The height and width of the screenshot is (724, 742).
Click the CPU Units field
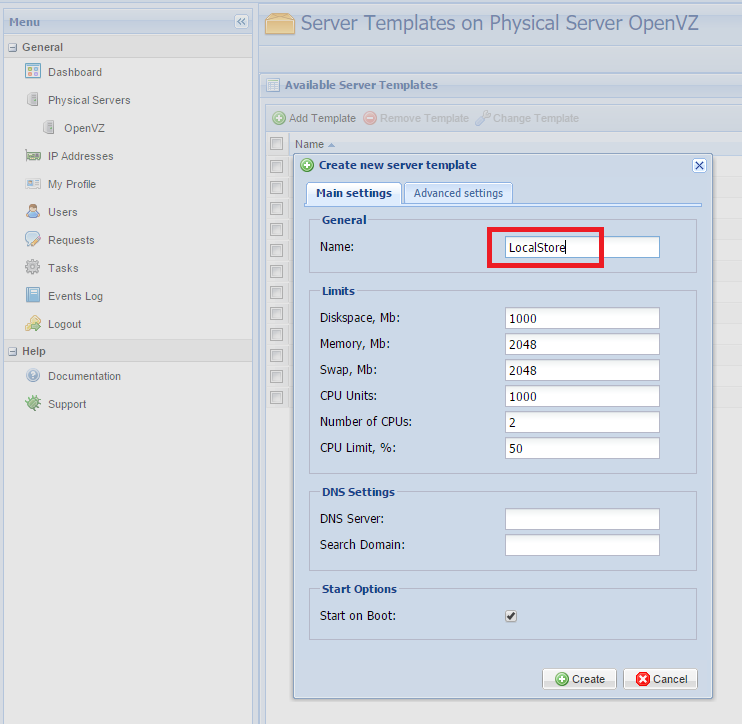pos(582,396)
